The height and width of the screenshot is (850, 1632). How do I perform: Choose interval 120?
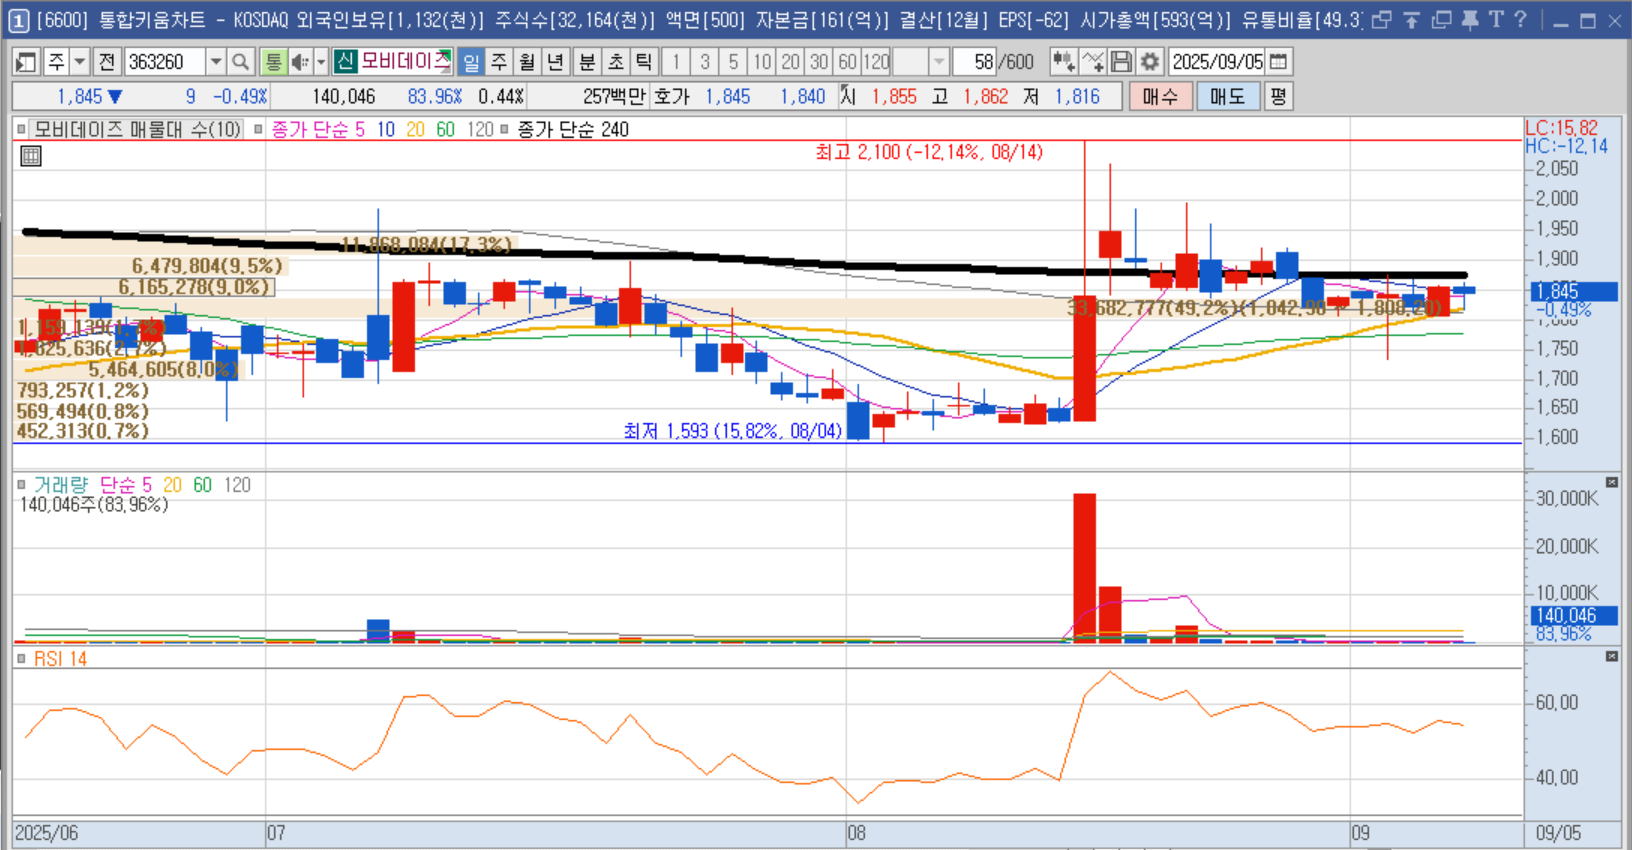(877, 62)
